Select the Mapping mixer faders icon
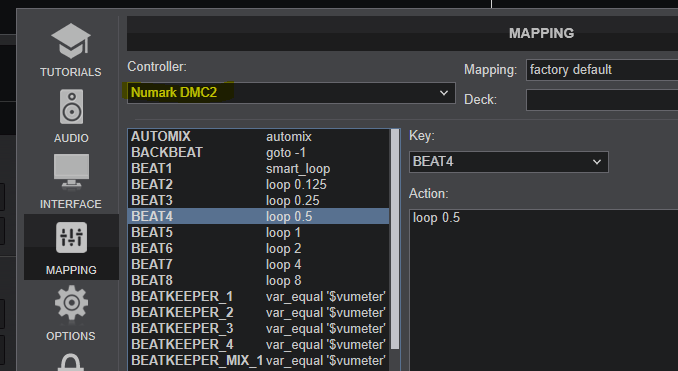Screen dimensions: 678x371 pos(71,237)
